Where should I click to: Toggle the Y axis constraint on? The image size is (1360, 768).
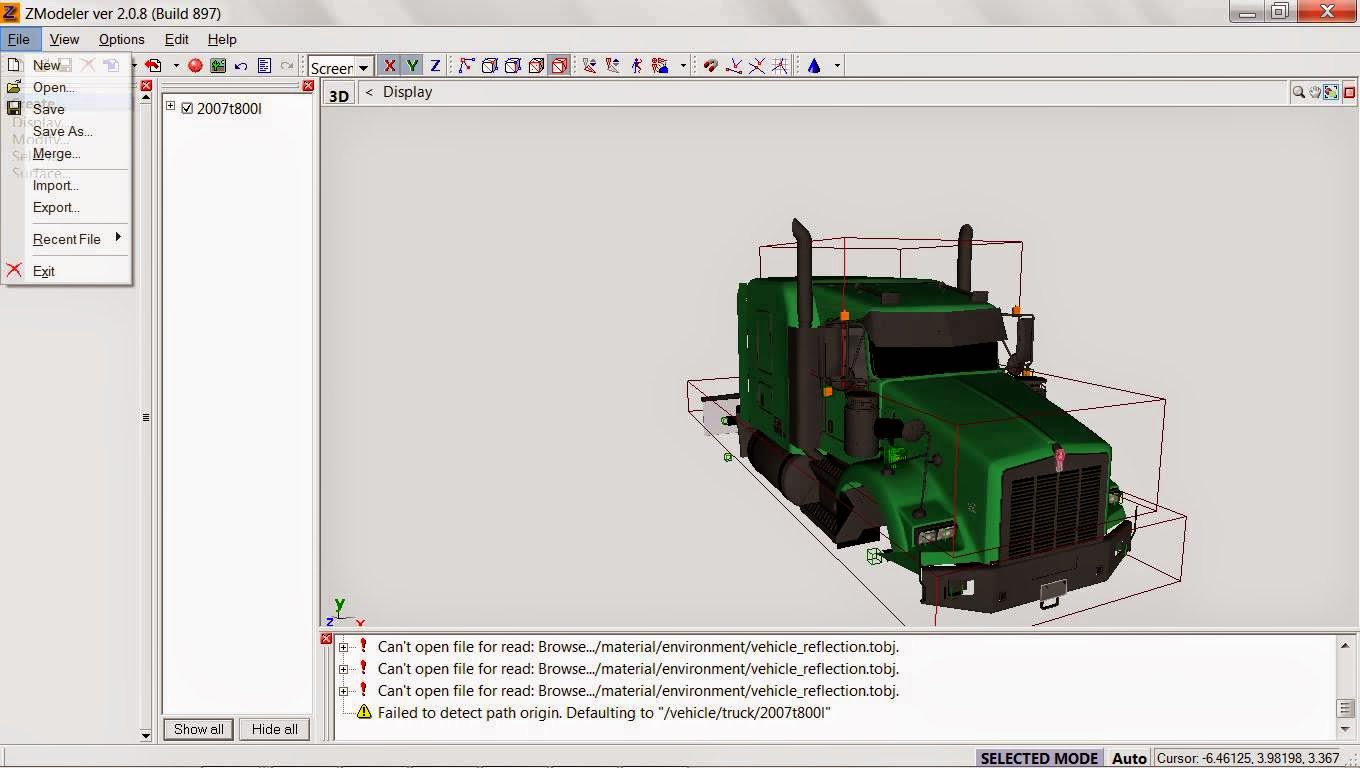(x=412, y=65)
